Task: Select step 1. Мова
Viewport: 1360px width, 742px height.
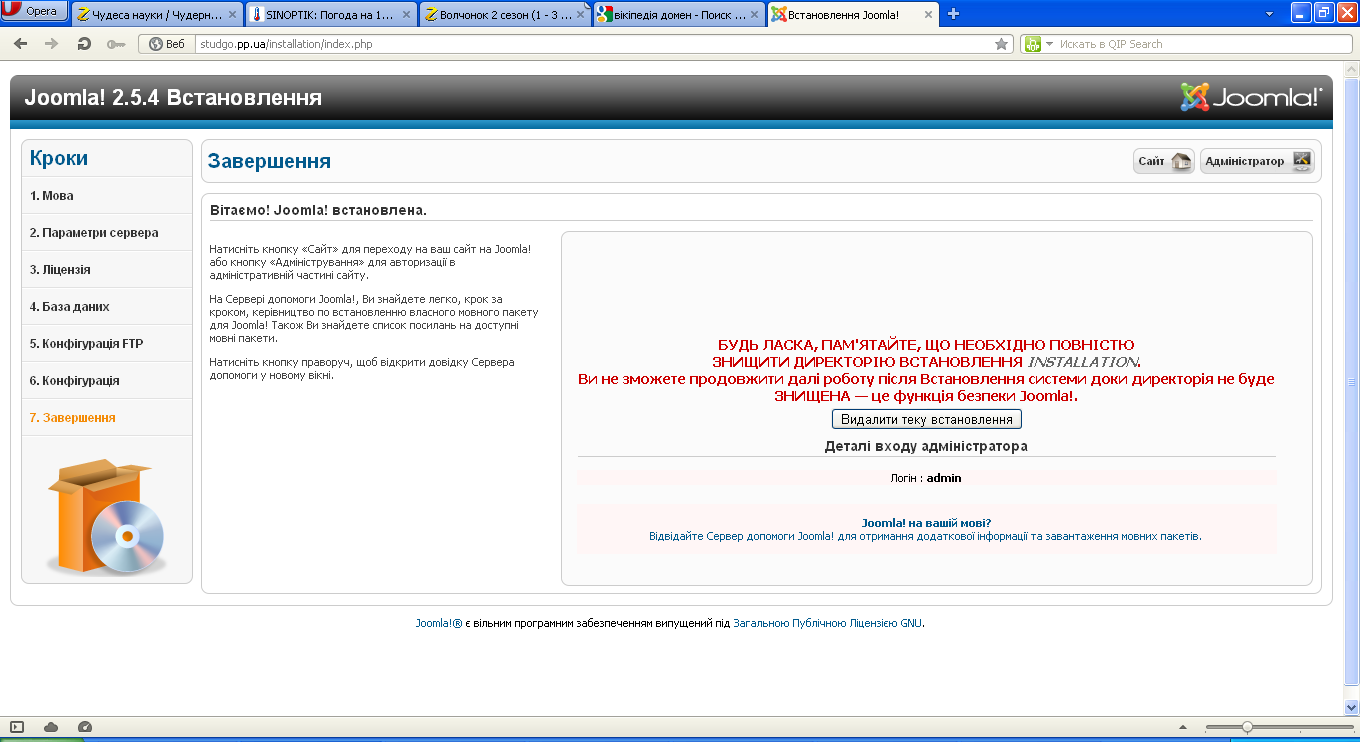Action: click(x=107, y=196)
